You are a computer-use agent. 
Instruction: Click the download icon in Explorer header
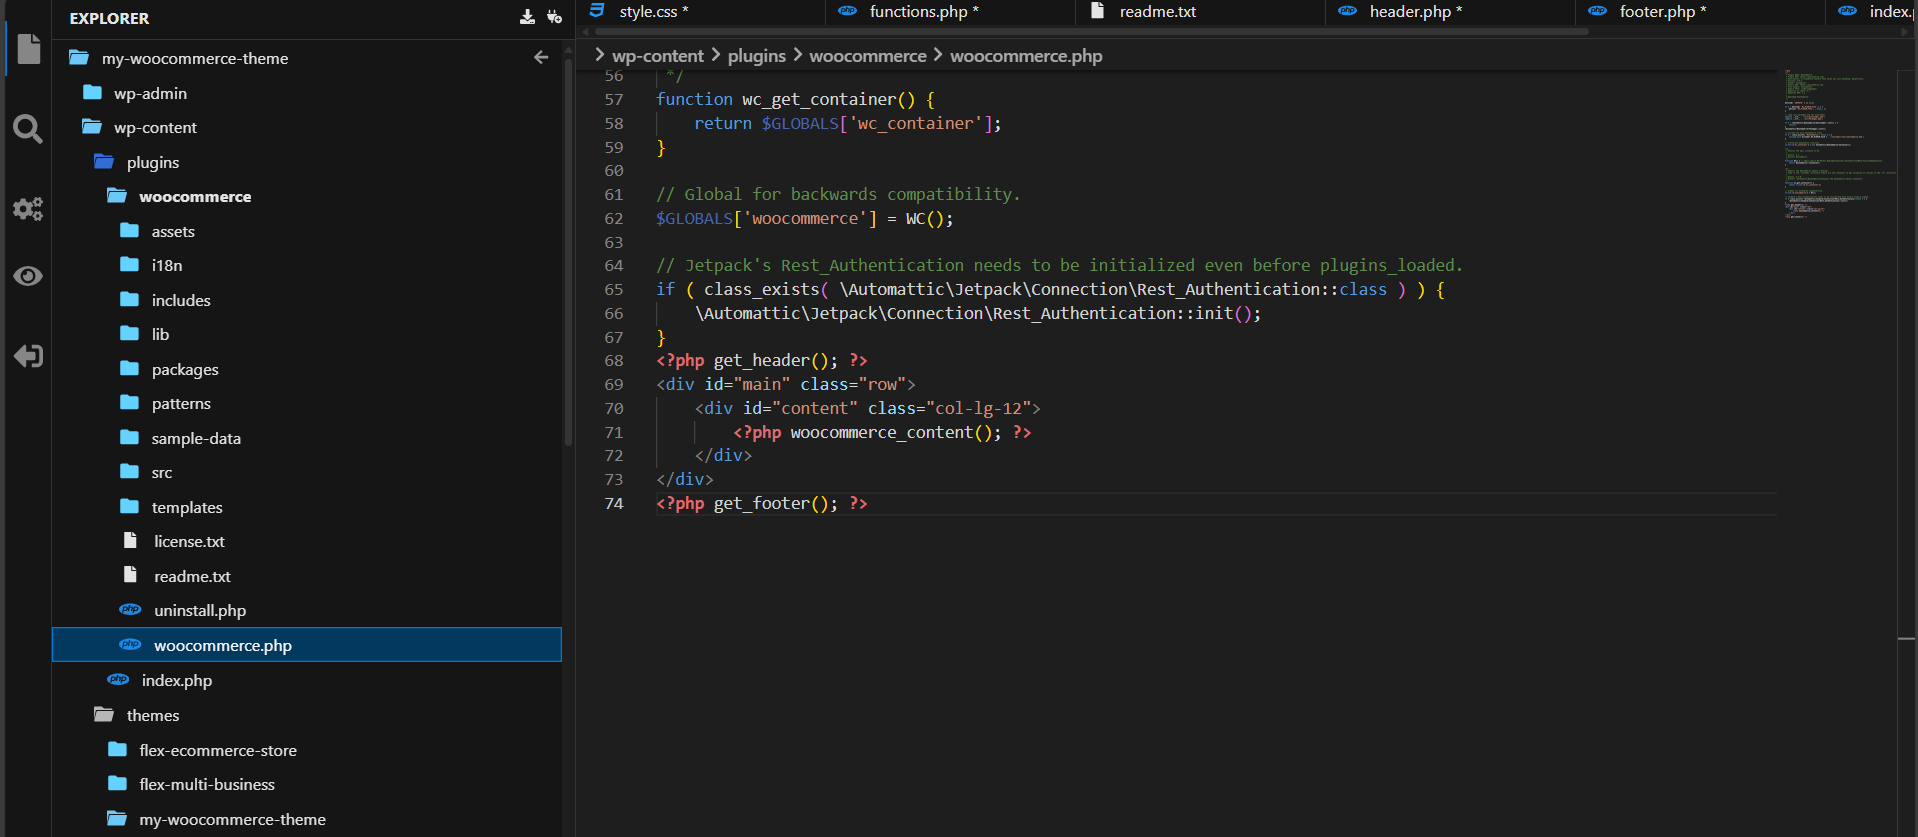click(527, 17)
